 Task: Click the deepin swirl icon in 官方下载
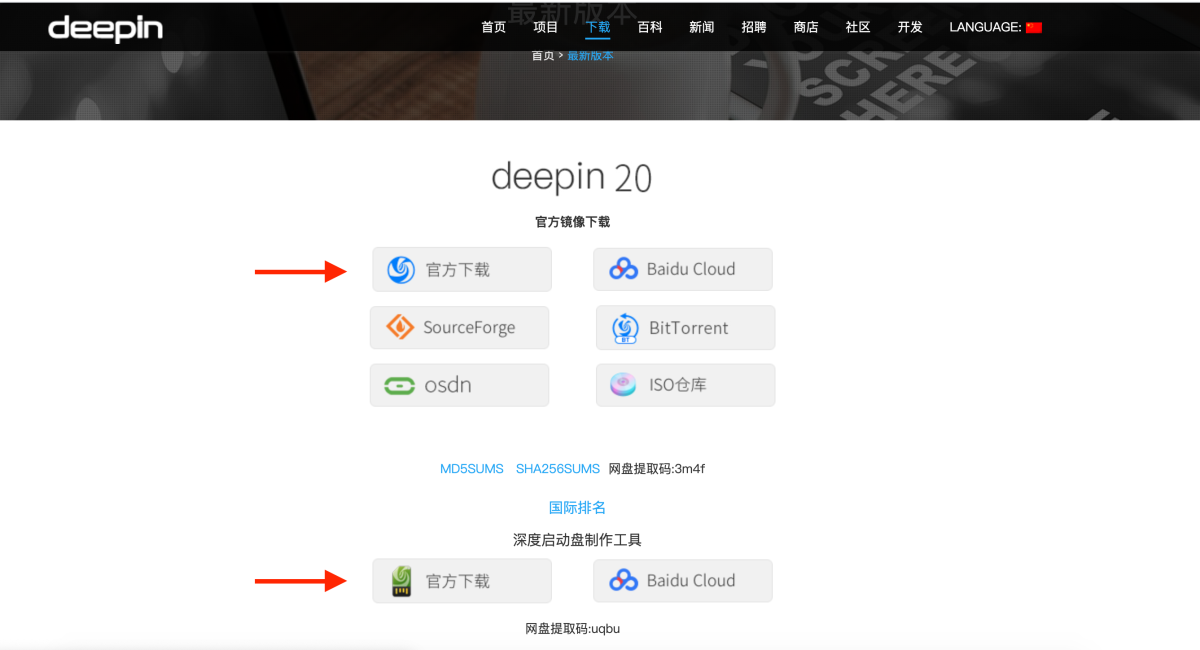(401, 269)
